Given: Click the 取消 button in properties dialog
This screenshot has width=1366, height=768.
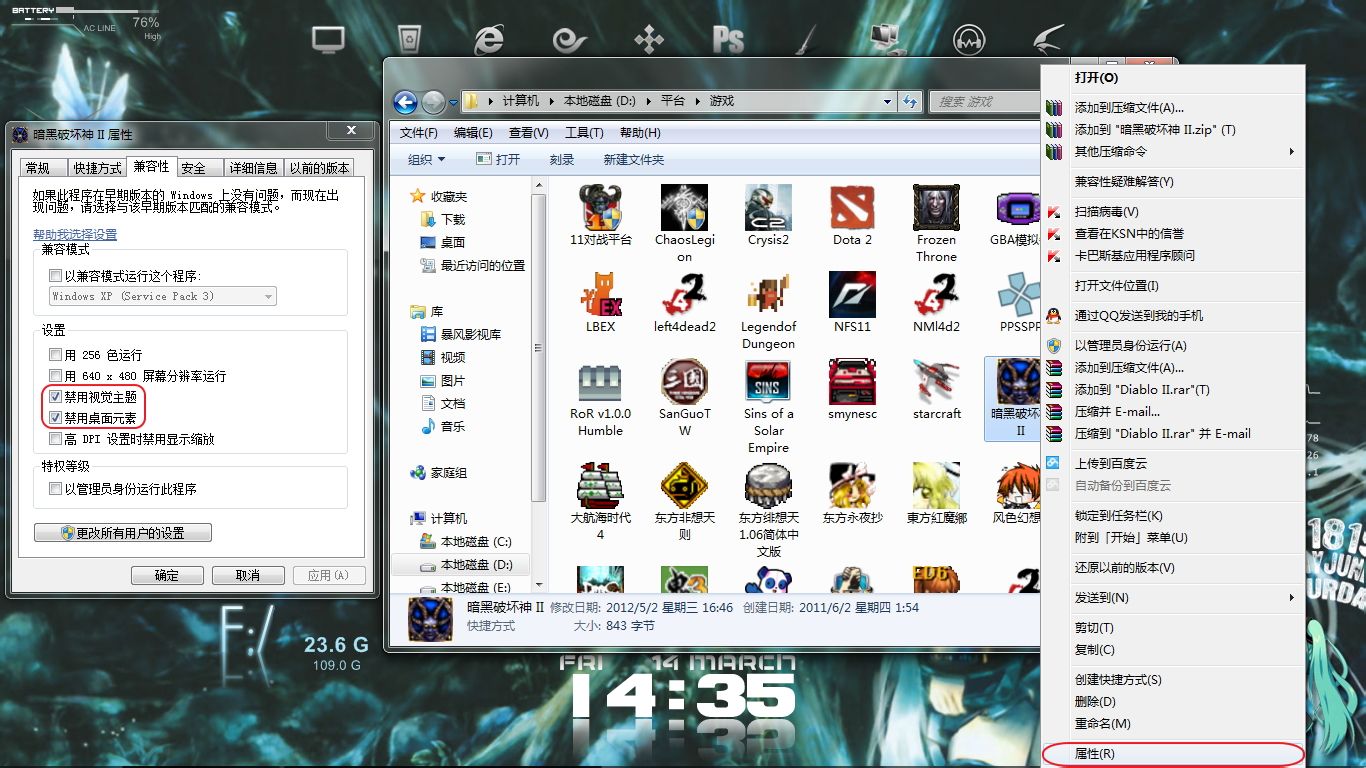Looking at the screenshot, I should tap(248, 575).
